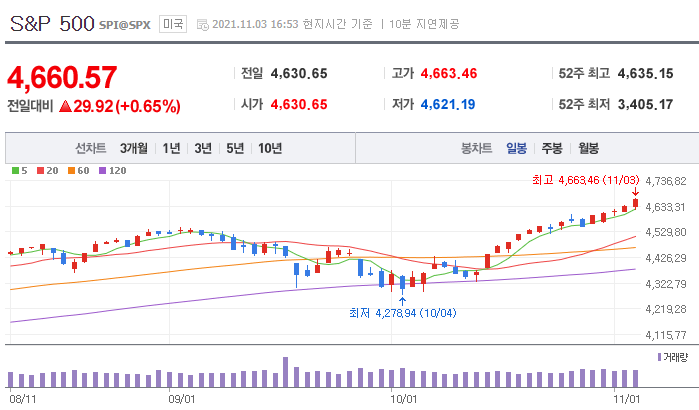Switch to 일봉 daily candle chart

(x=516, y=148)
